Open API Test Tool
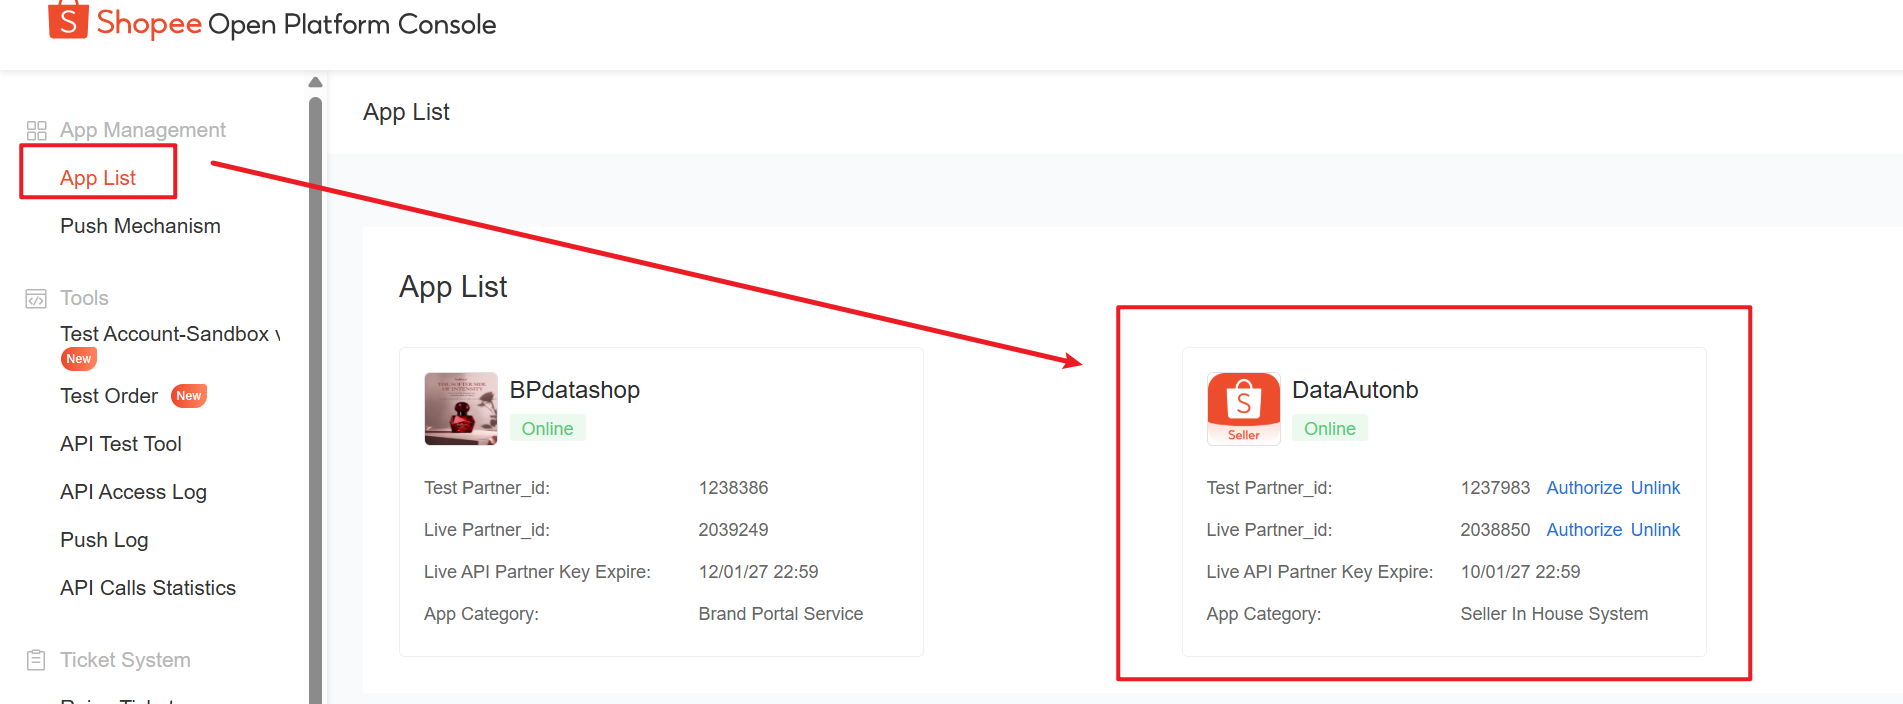This screenshot has height=704, width=1903. pyautogui.click(x=121, y=444)
